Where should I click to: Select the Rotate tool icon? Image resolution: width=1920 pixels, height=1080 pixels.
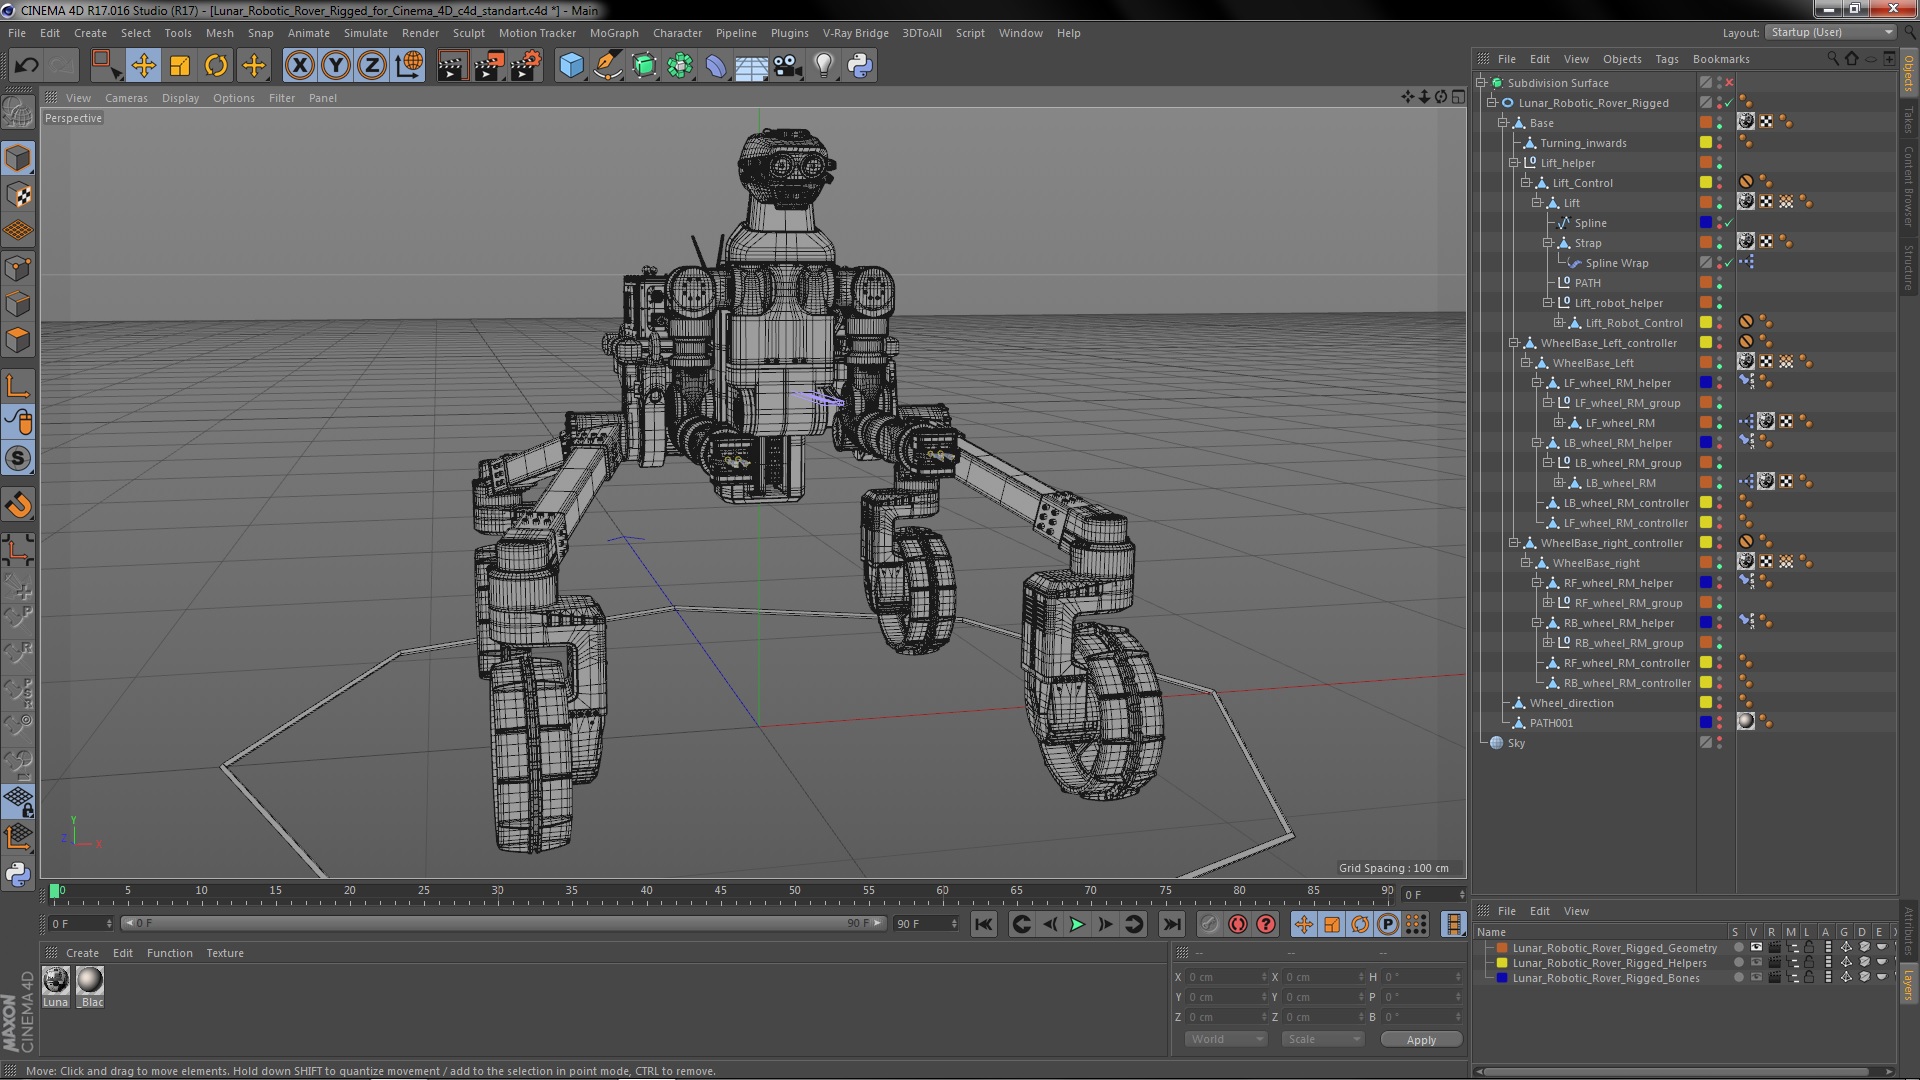[x=216, y=66]
